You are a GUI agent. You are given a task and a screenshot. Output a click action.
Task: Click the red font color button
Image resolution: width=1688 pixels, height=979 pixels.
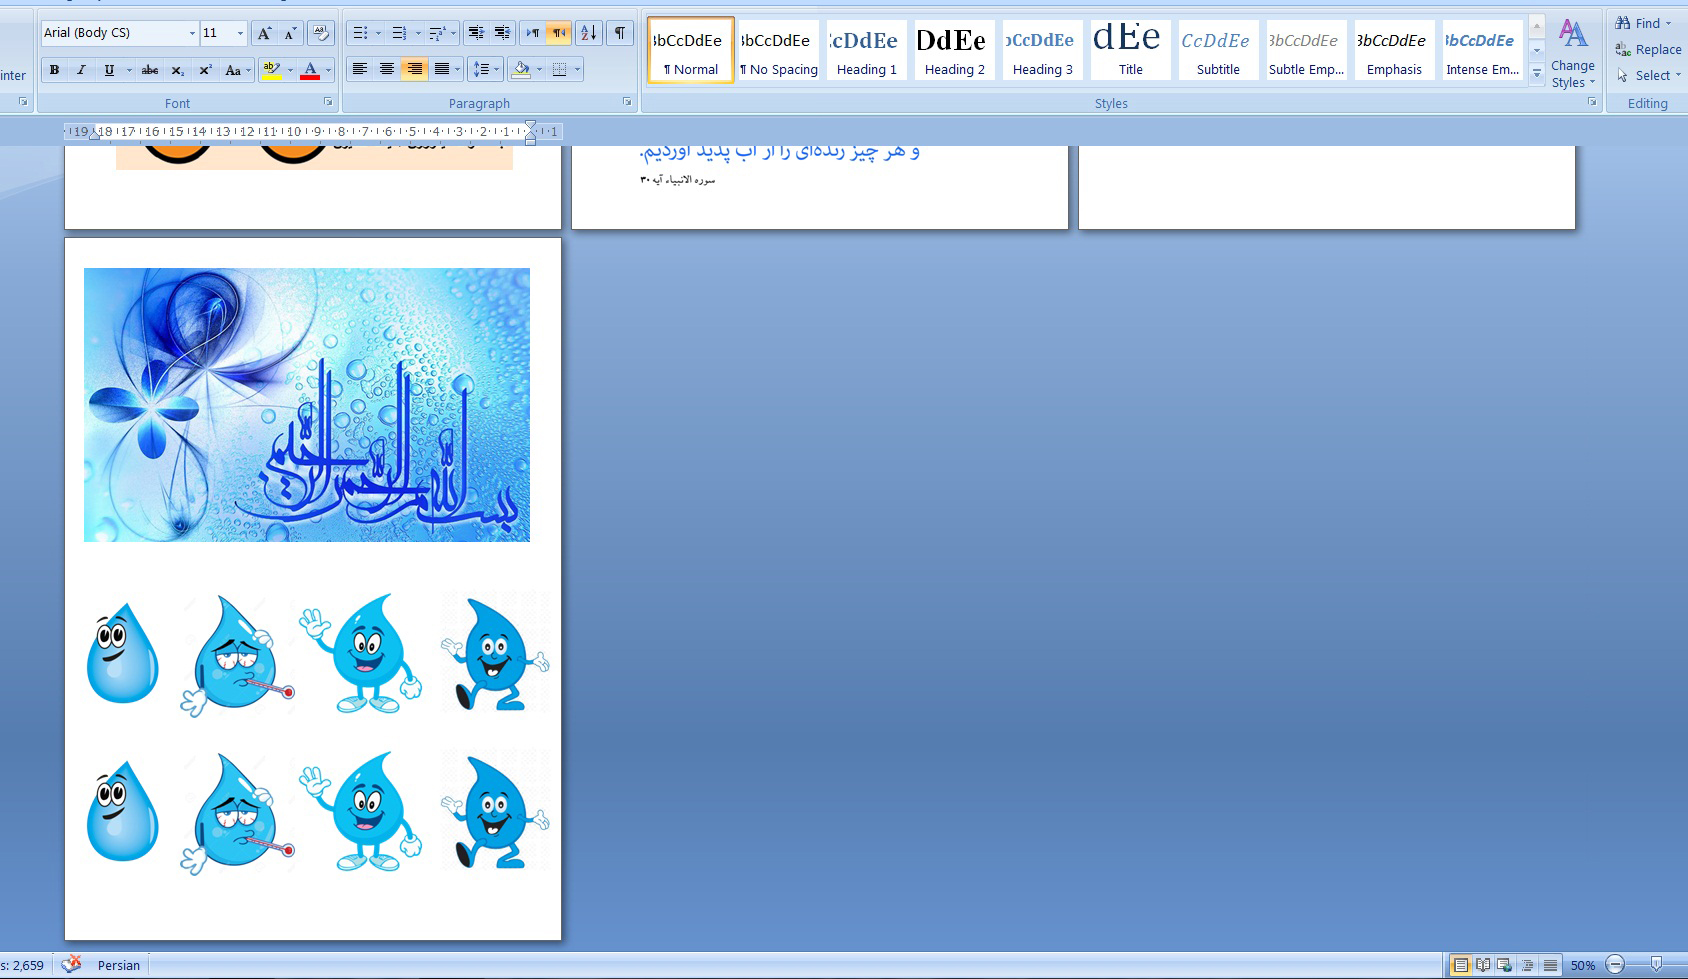point(310,70)
